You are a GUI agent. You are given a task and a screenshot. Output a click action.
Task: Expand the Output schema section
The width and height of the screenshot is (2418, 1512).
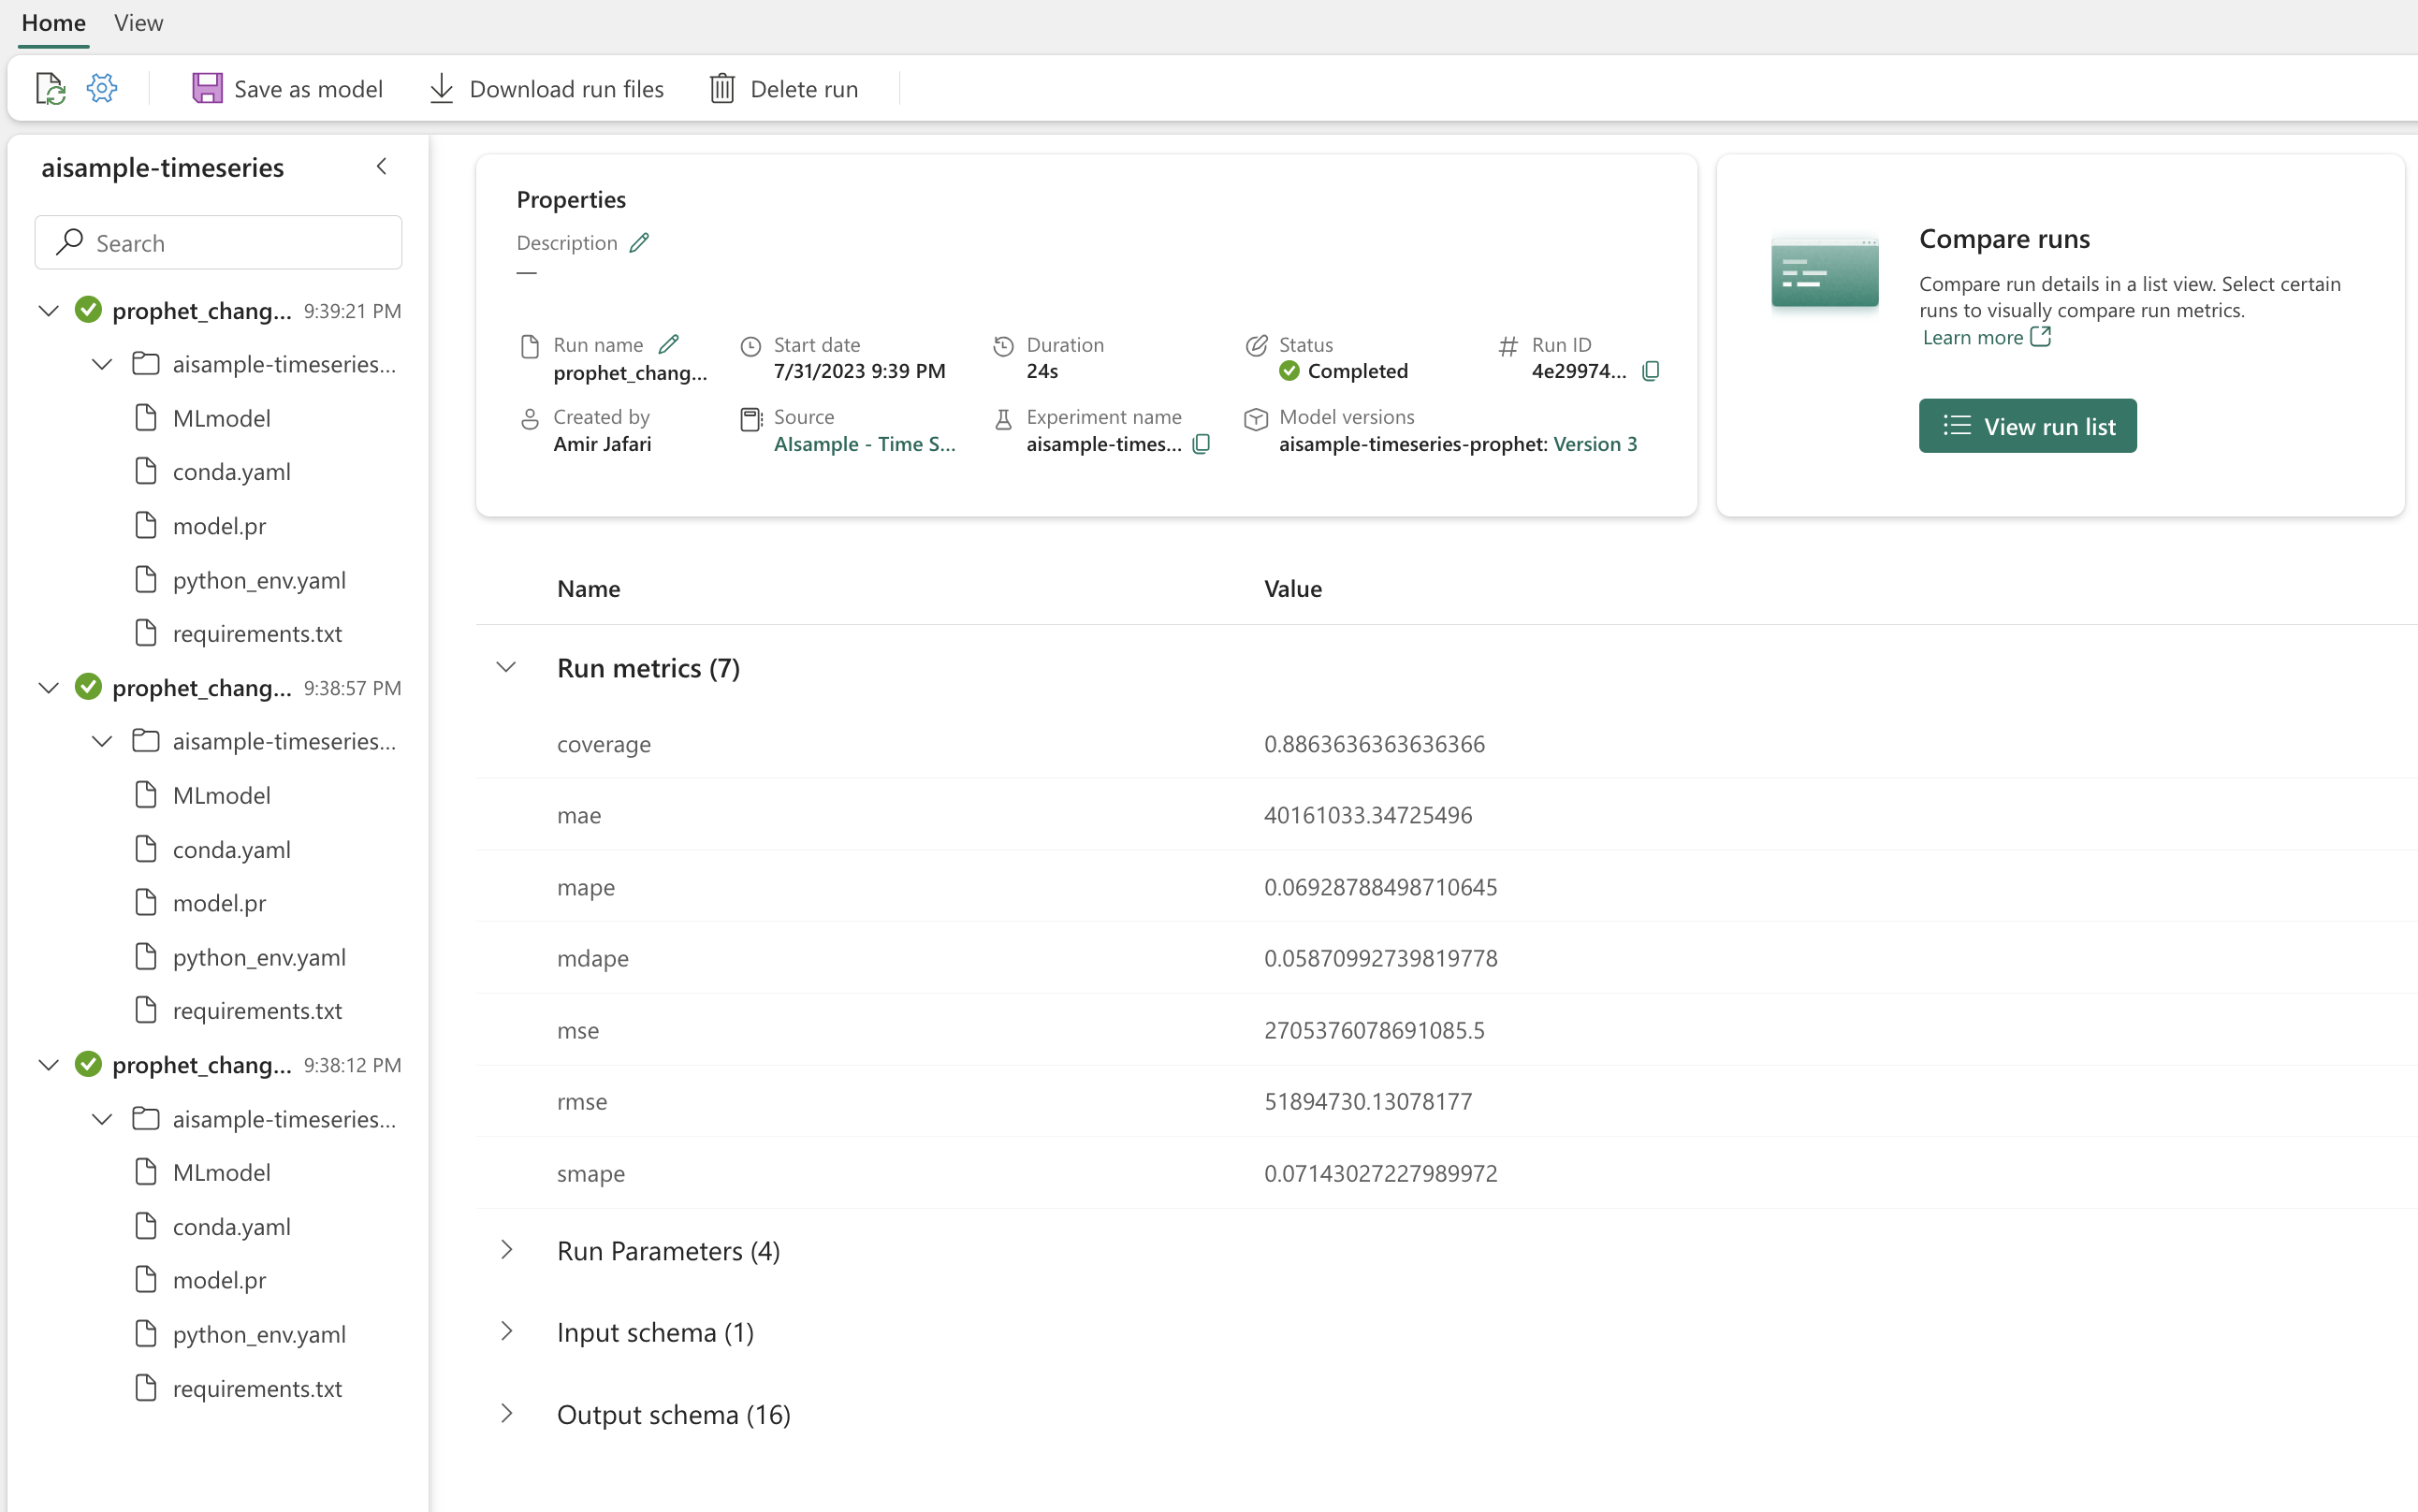point(505,1413)
